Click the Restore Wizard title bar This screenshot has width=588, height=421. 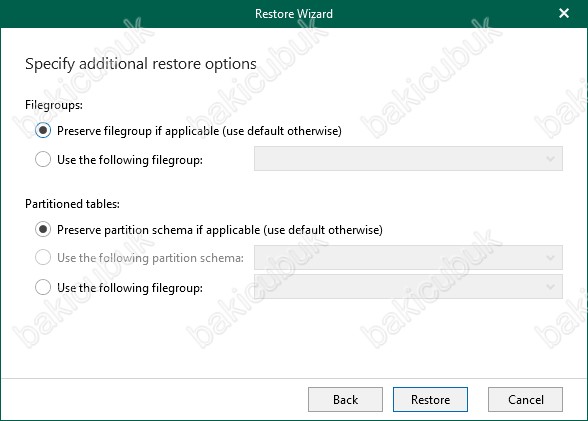(294, 14)
